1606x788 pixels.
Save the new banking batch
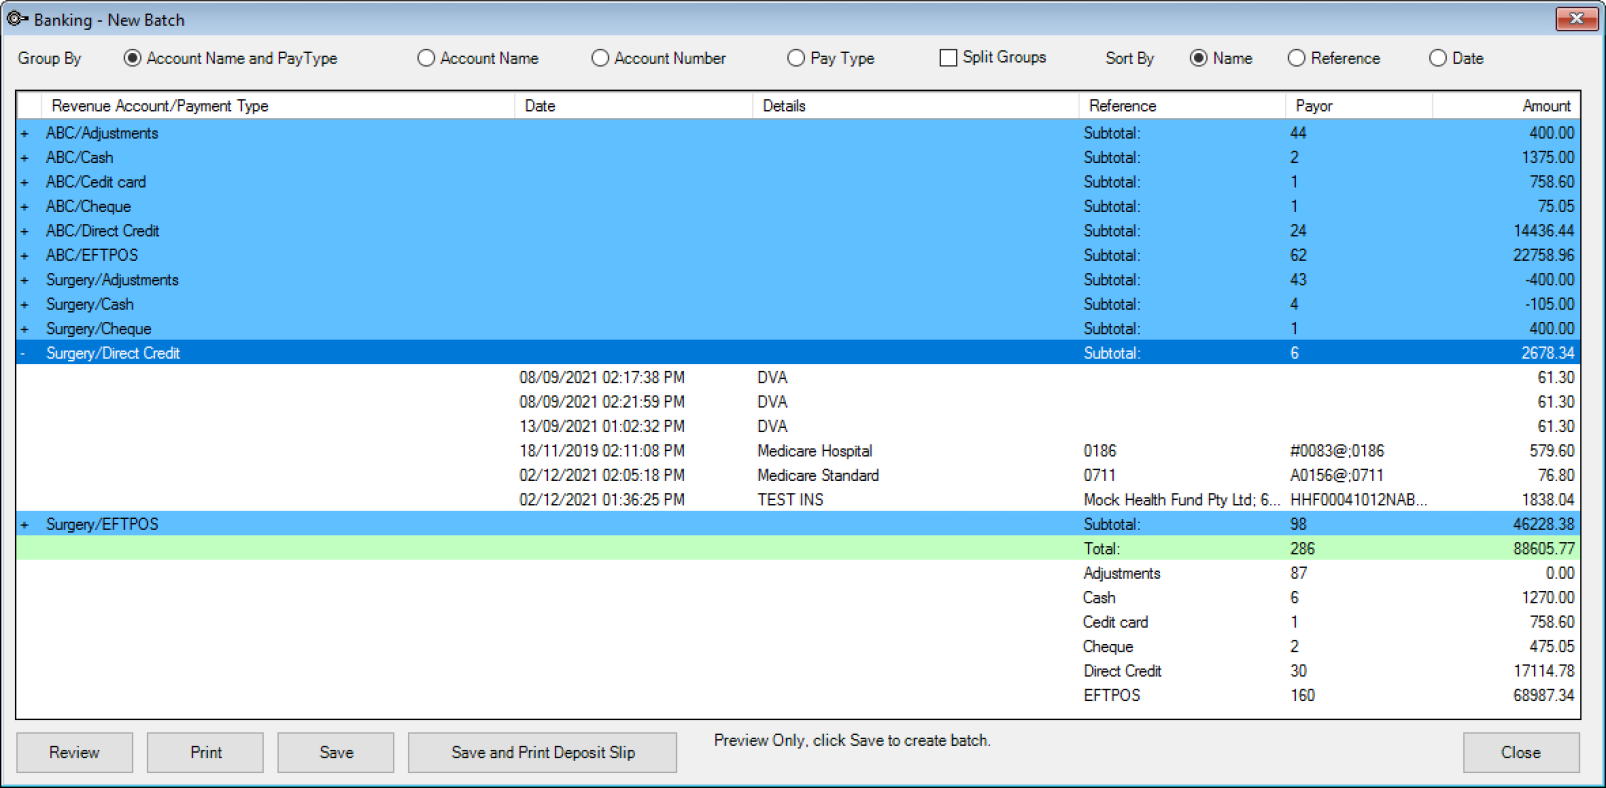336,752
